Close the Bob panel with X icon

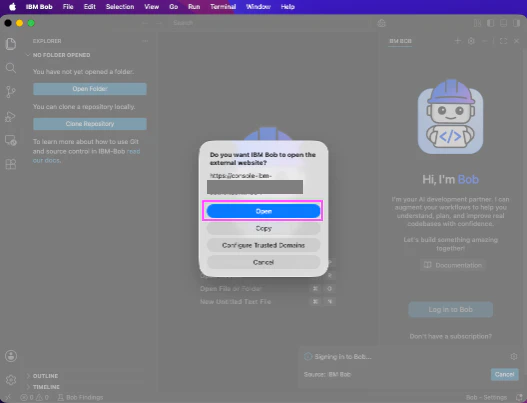(x=517, y=41)
